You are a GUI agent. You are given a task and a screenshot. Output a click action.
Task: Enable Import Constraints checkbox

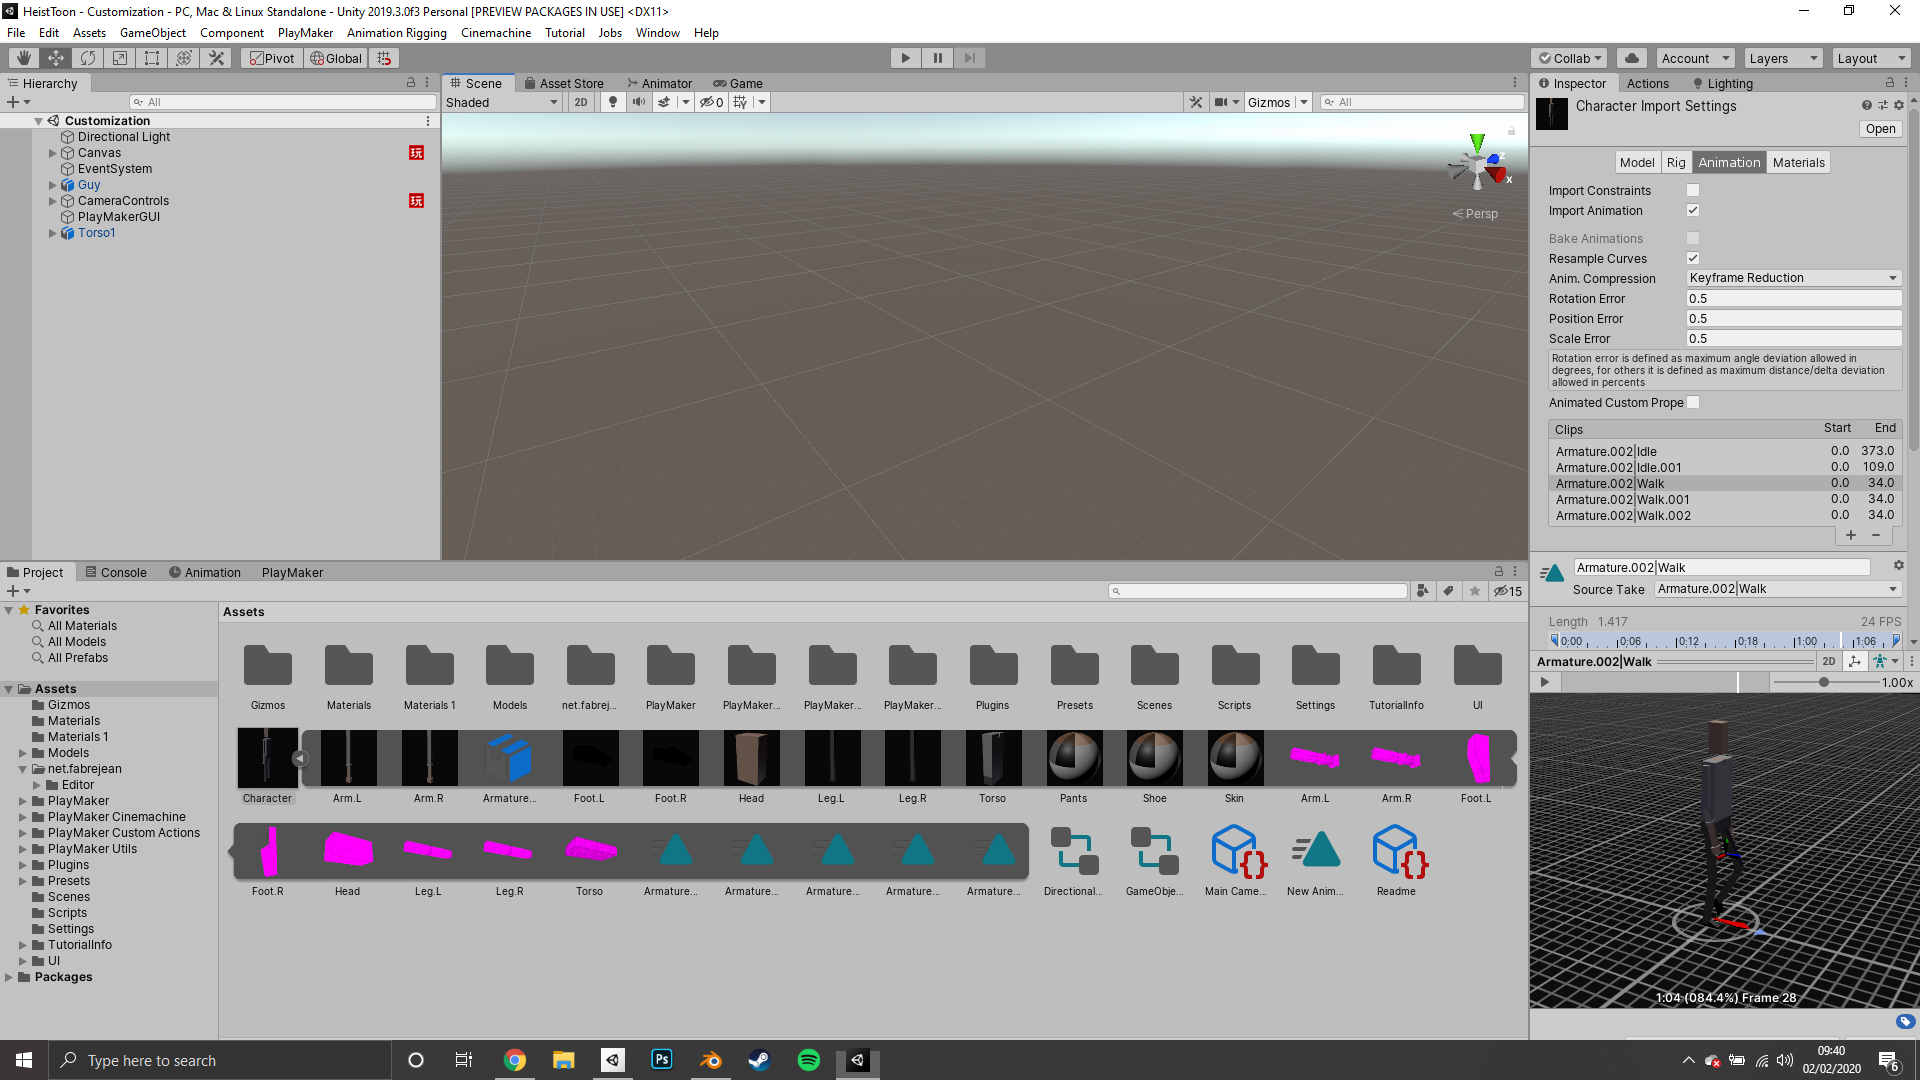(x=1693, y=190)
